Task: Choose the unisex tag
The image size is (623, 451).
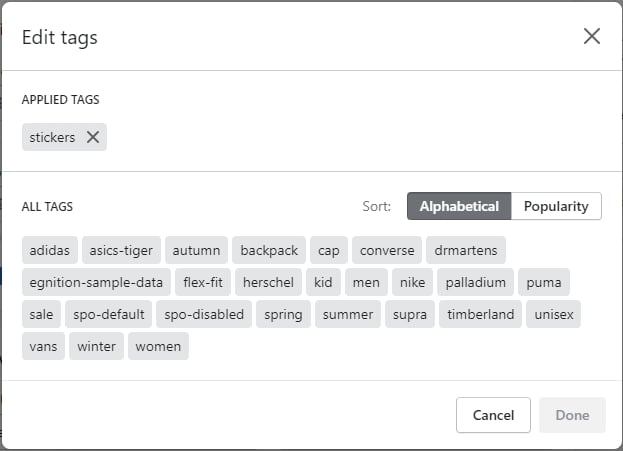Action: [x=553, y=314]
